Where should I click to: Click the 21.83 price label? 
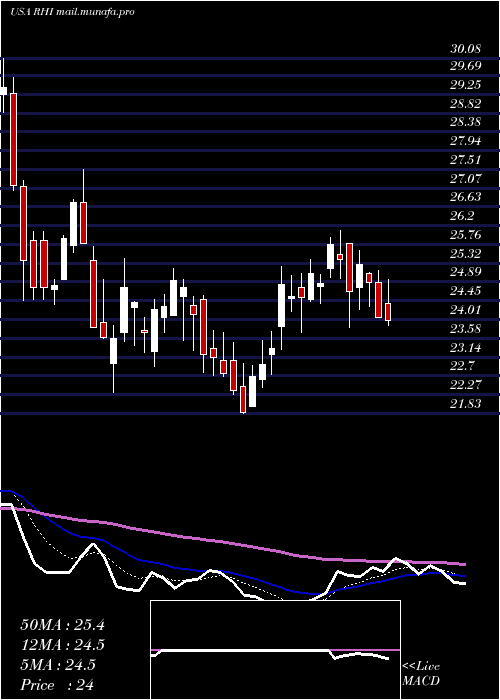pos(466,404)
